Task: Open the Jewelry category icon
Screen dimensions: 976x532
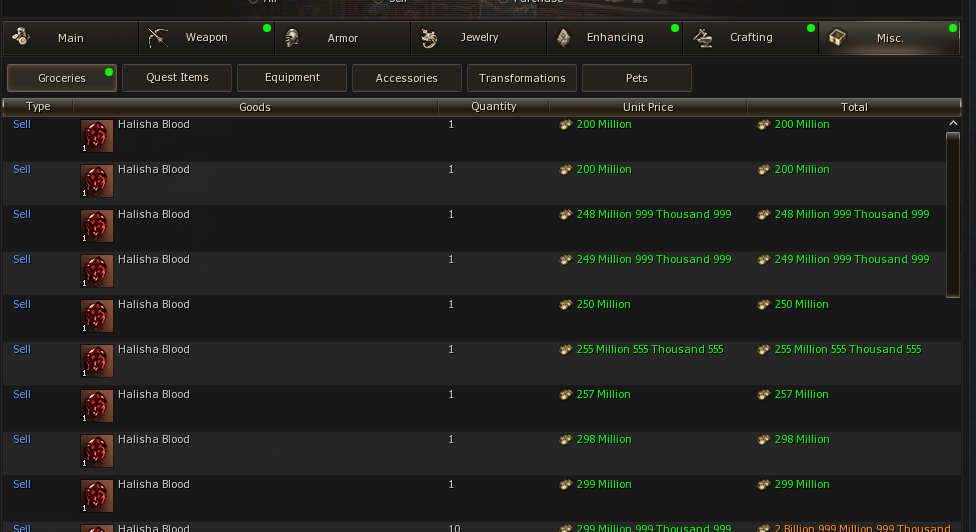Action: click(428, 38)
